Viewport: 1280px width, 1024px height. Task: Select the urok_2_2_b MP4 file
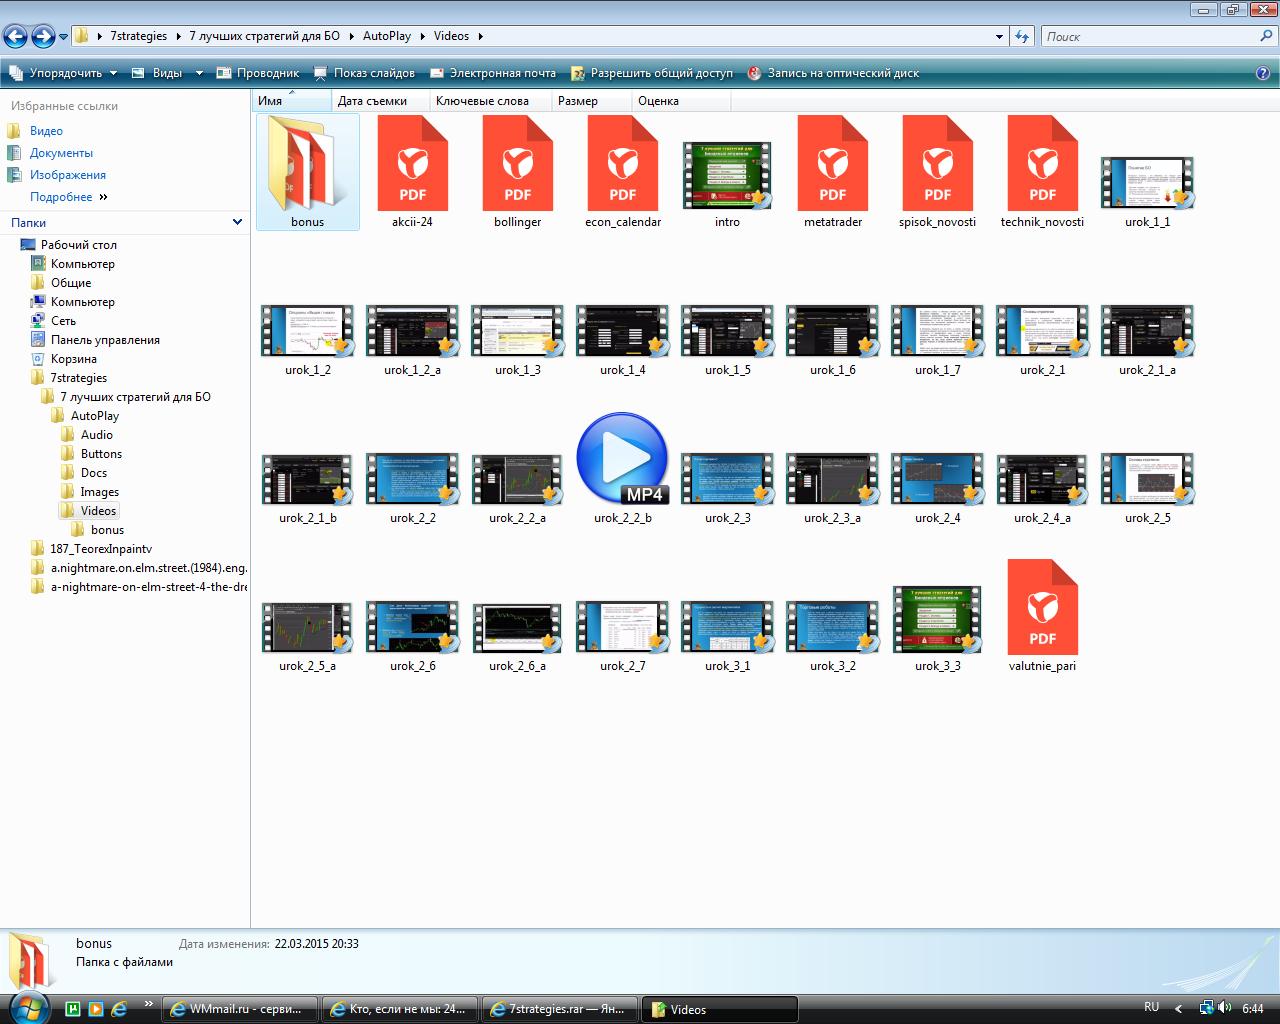tap(622, 458)
